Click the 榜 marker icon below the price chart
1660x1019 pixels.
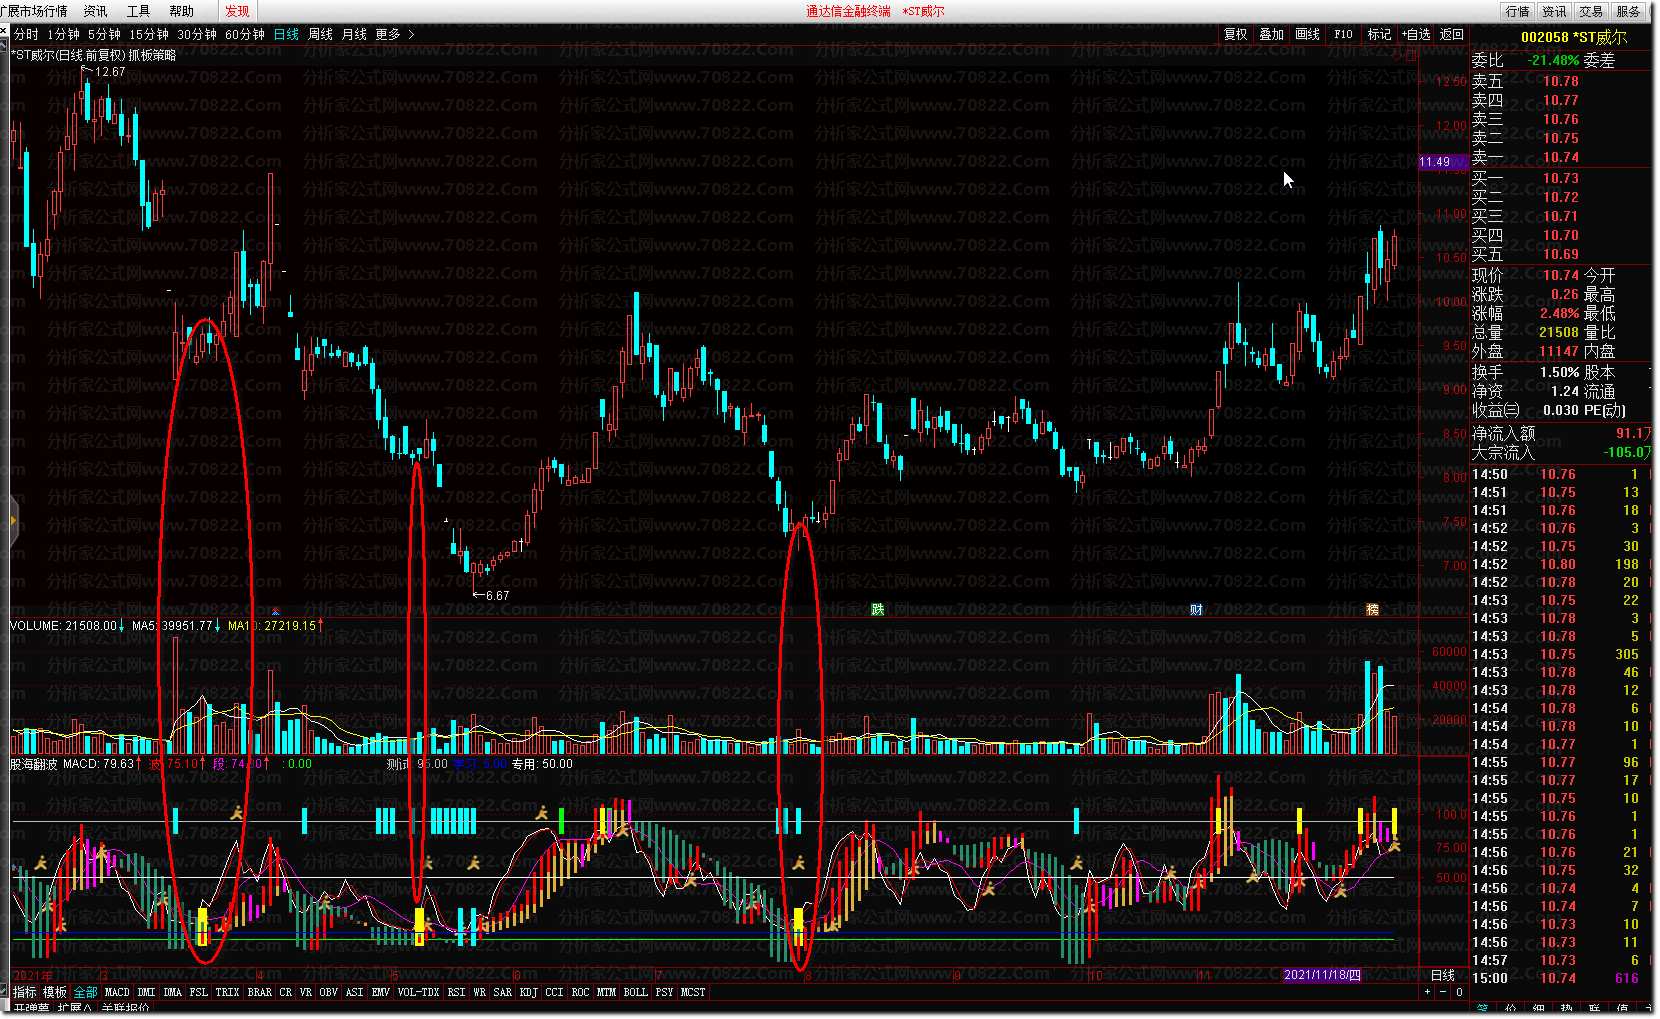[x=1373, y=610]
